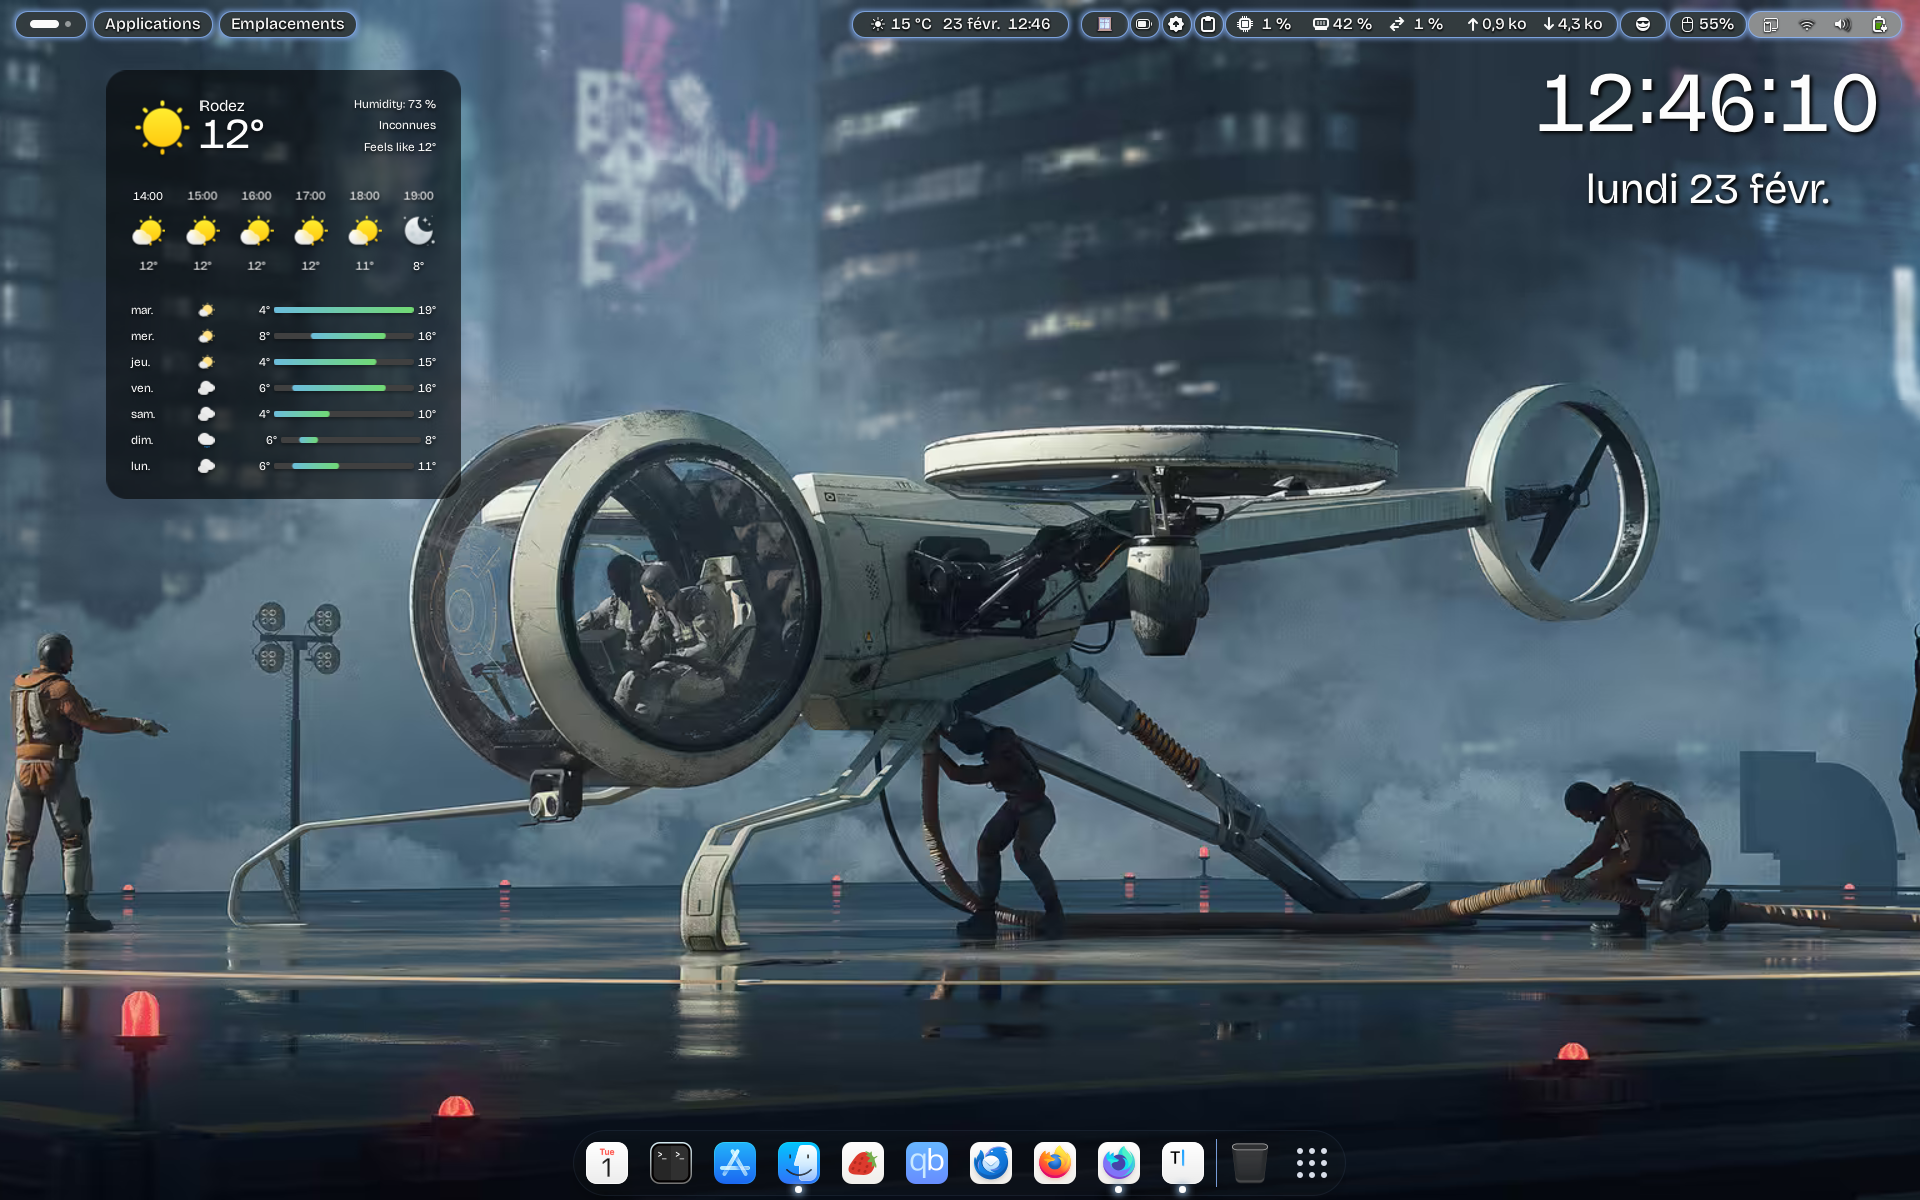The image size is (1920, 1200).
Task: Open Finder file manager in dock
Action: point(798,1163)
